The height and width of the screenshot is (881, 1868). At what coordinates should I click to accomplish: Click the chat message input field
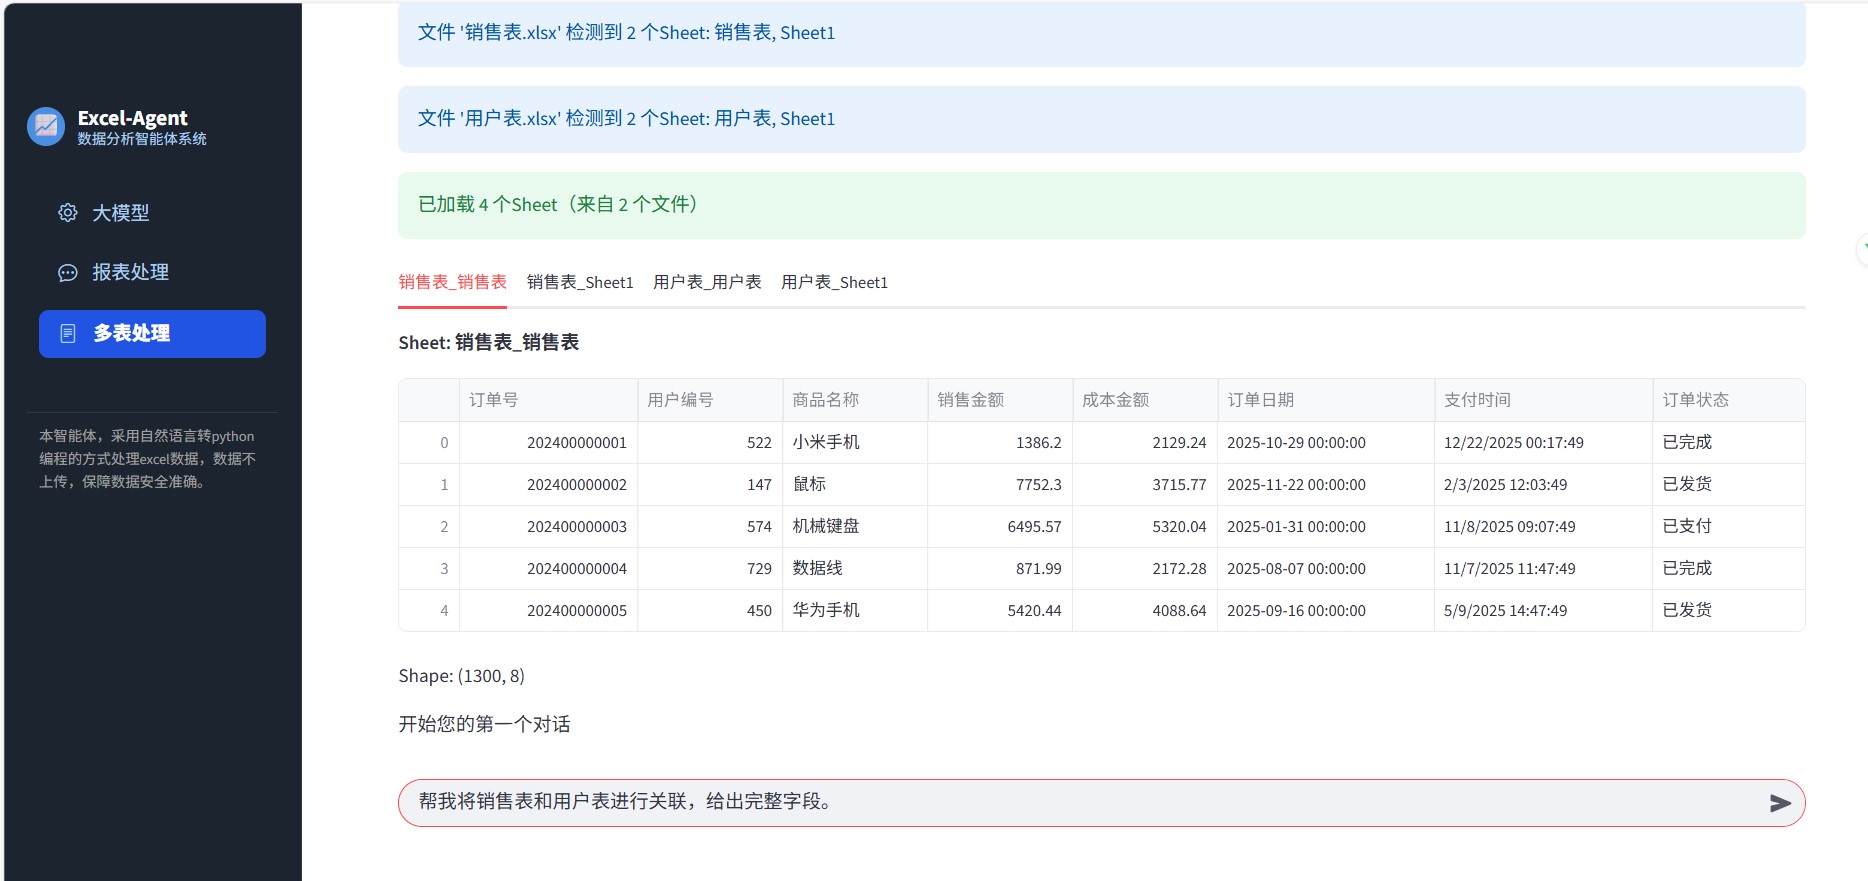[1080, 802]
